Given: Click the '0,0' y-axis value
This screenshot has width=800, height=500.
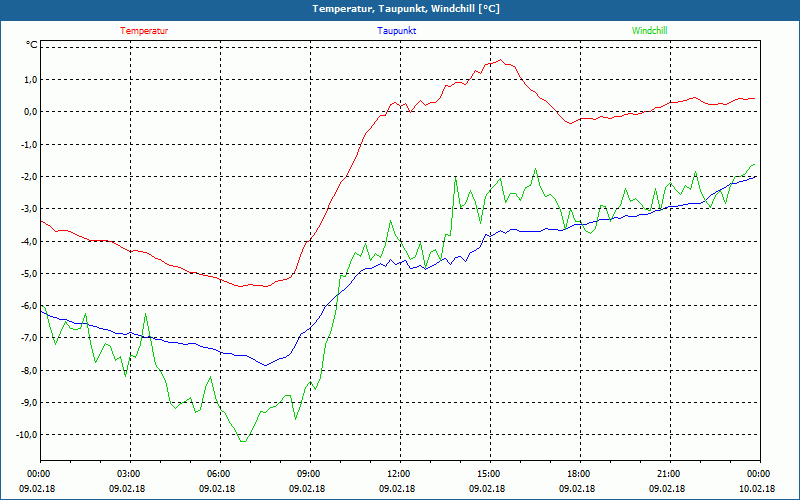Looking at the screenshot, I should [x=30, y=112].
